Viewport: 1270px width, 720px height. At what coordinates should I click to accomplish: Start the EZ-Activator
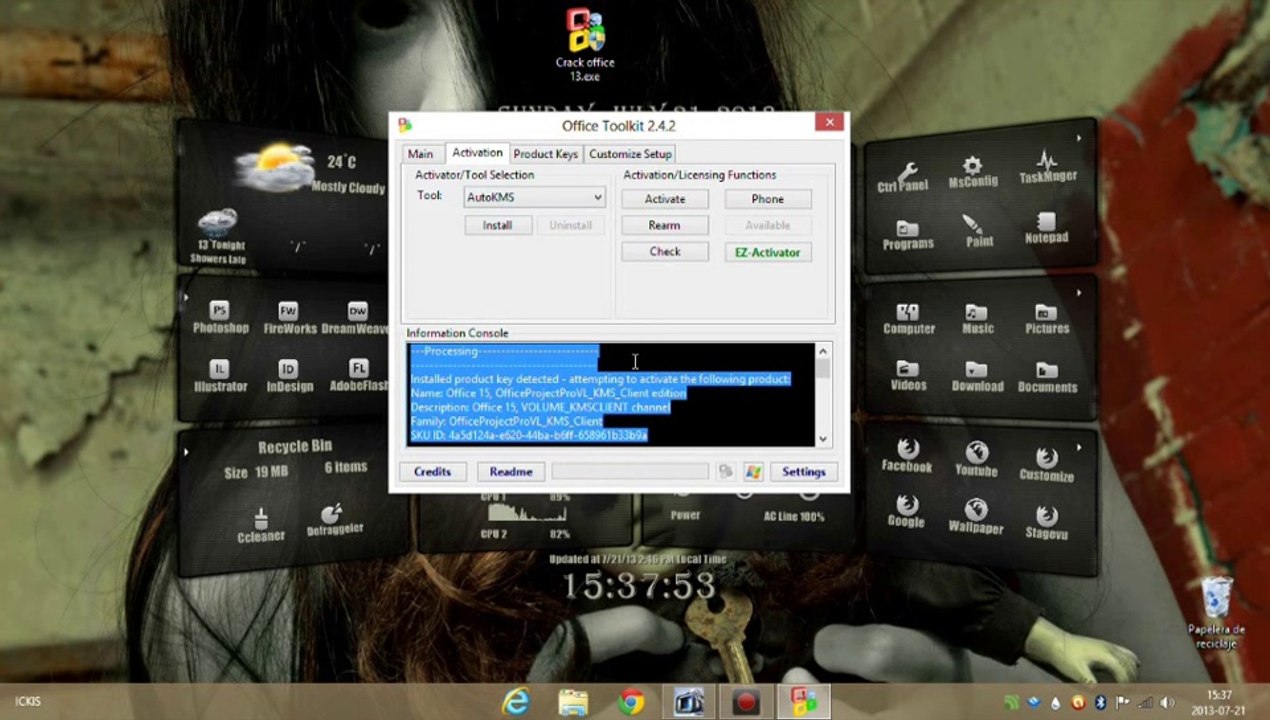click(768, 252)
